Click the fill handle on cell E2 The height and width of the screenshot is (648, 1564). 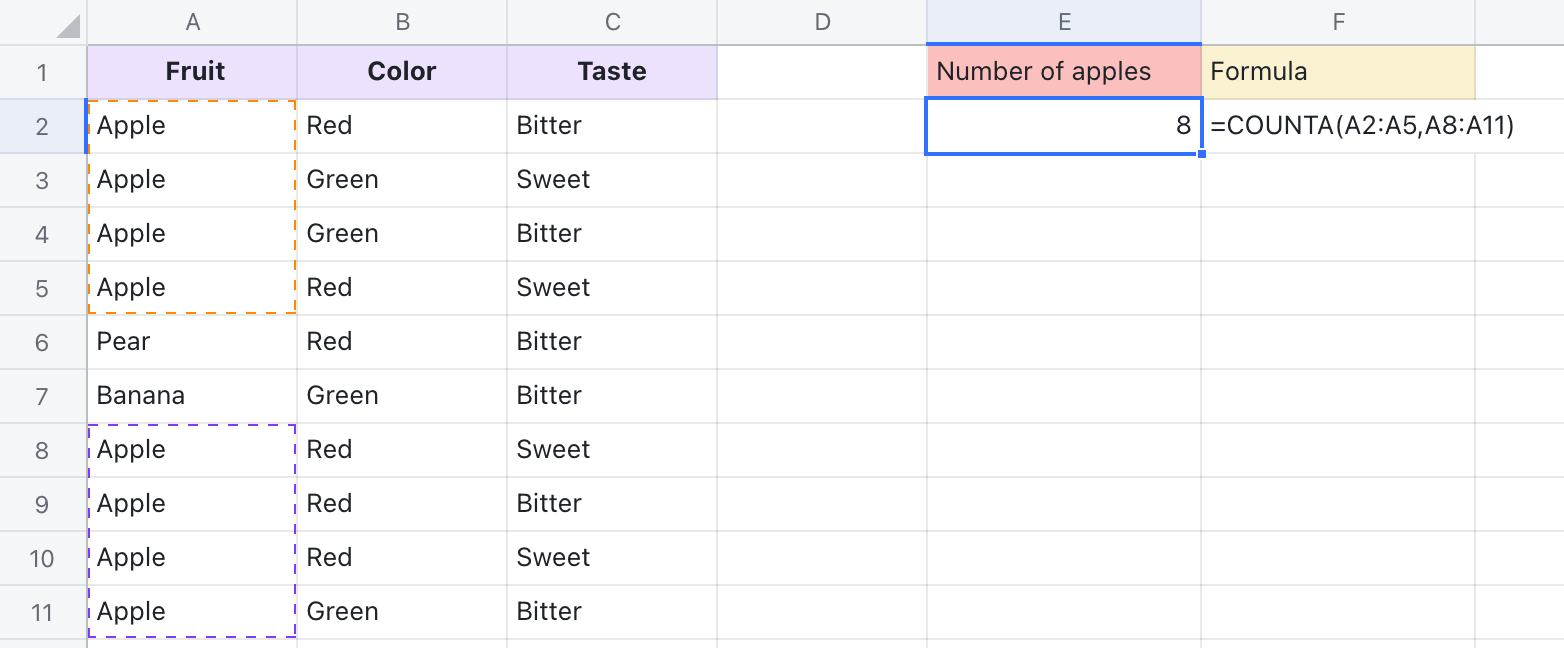coord(1200,152)
